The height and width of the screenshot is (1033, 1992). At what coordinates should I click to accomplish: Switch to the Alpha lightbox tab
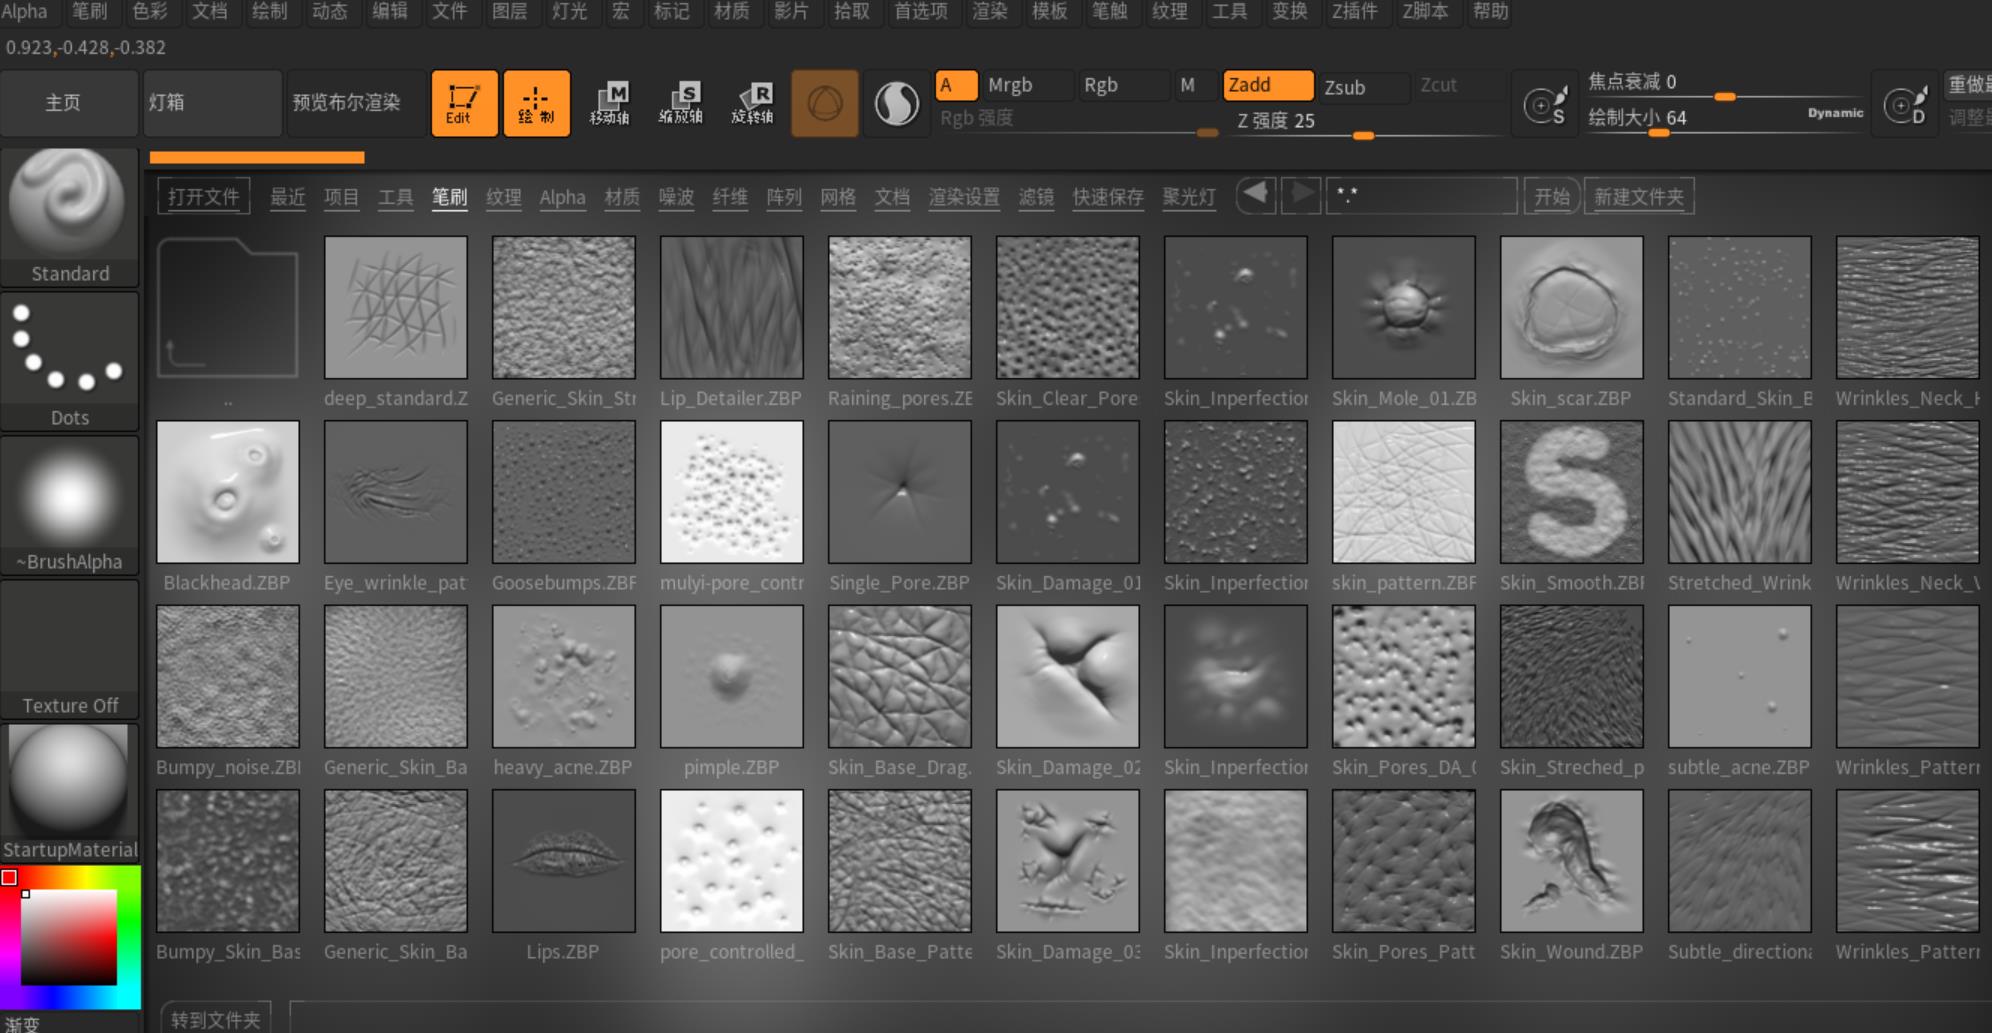(563, 196)
